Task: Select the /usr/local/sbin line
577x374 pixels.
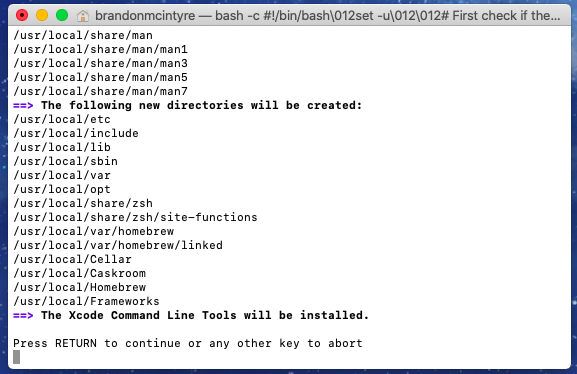Action: pyautogui.click(x=66, y=161)
